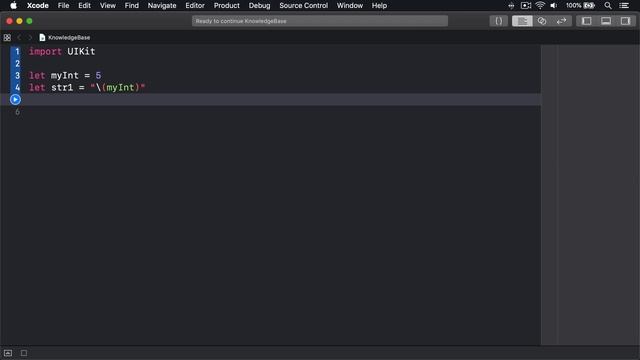This screenshot has height=360, width=640.
Task: Open the related items grid menu
Action: point(7,38)
